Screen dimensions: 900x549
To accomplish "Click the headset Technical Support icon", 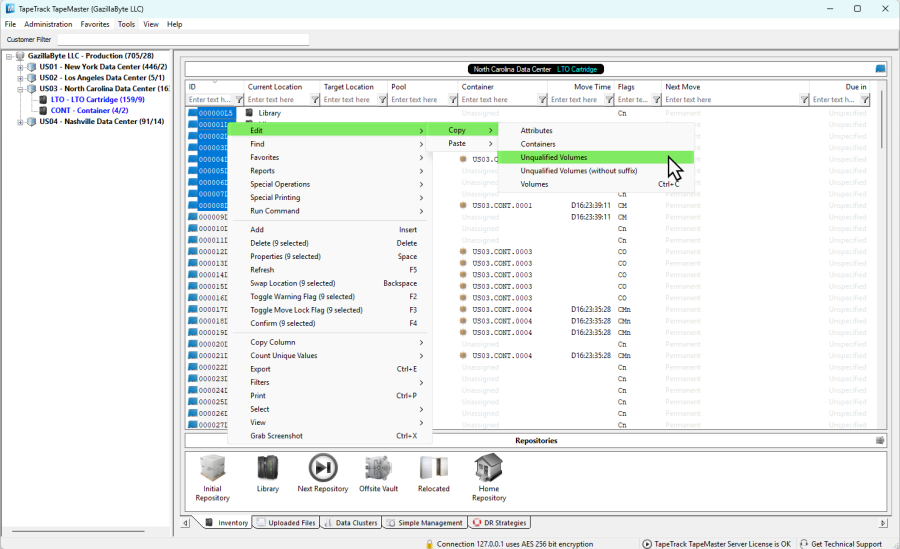I will pos(804,544).
